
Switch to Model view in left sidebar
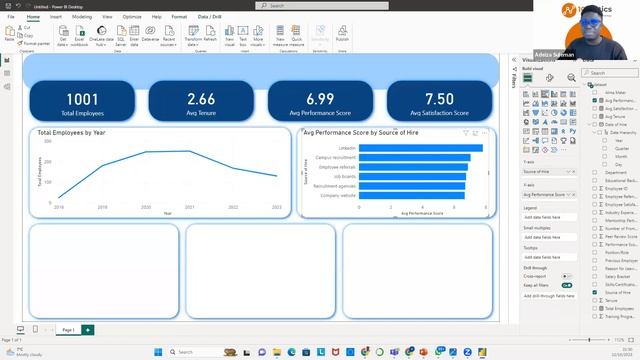click(7, 87)
